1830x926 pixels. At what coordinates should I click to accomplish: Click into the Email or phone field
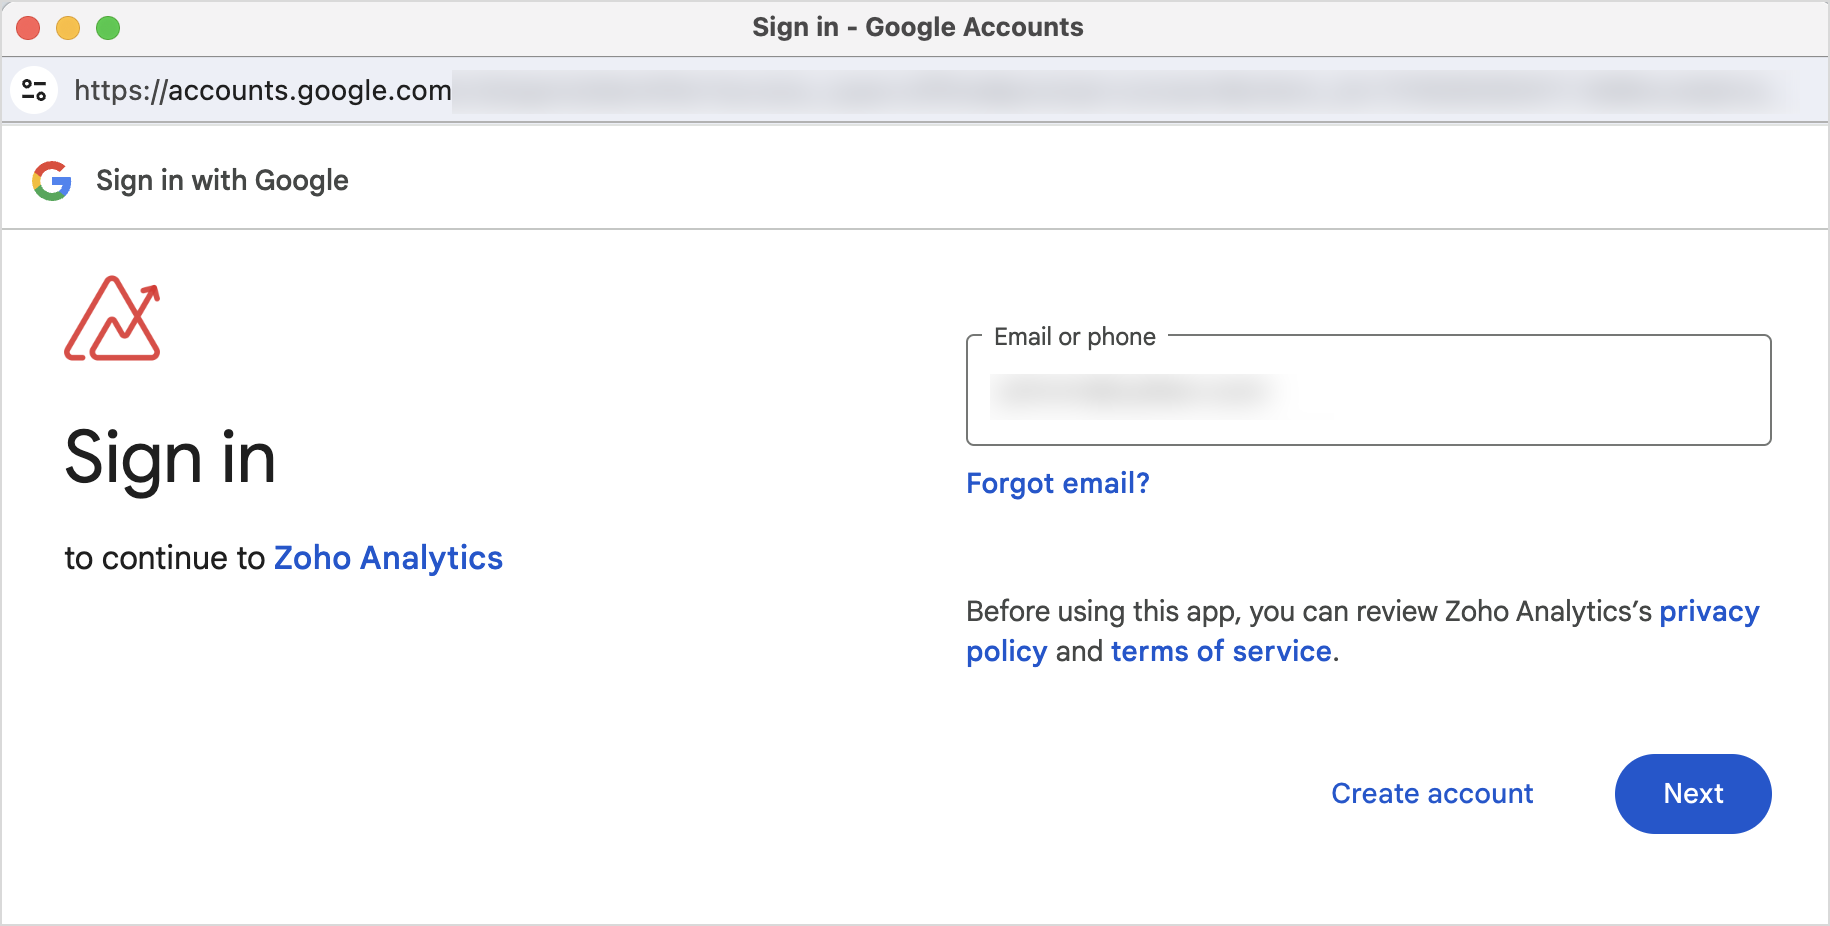click(1368, 391)
